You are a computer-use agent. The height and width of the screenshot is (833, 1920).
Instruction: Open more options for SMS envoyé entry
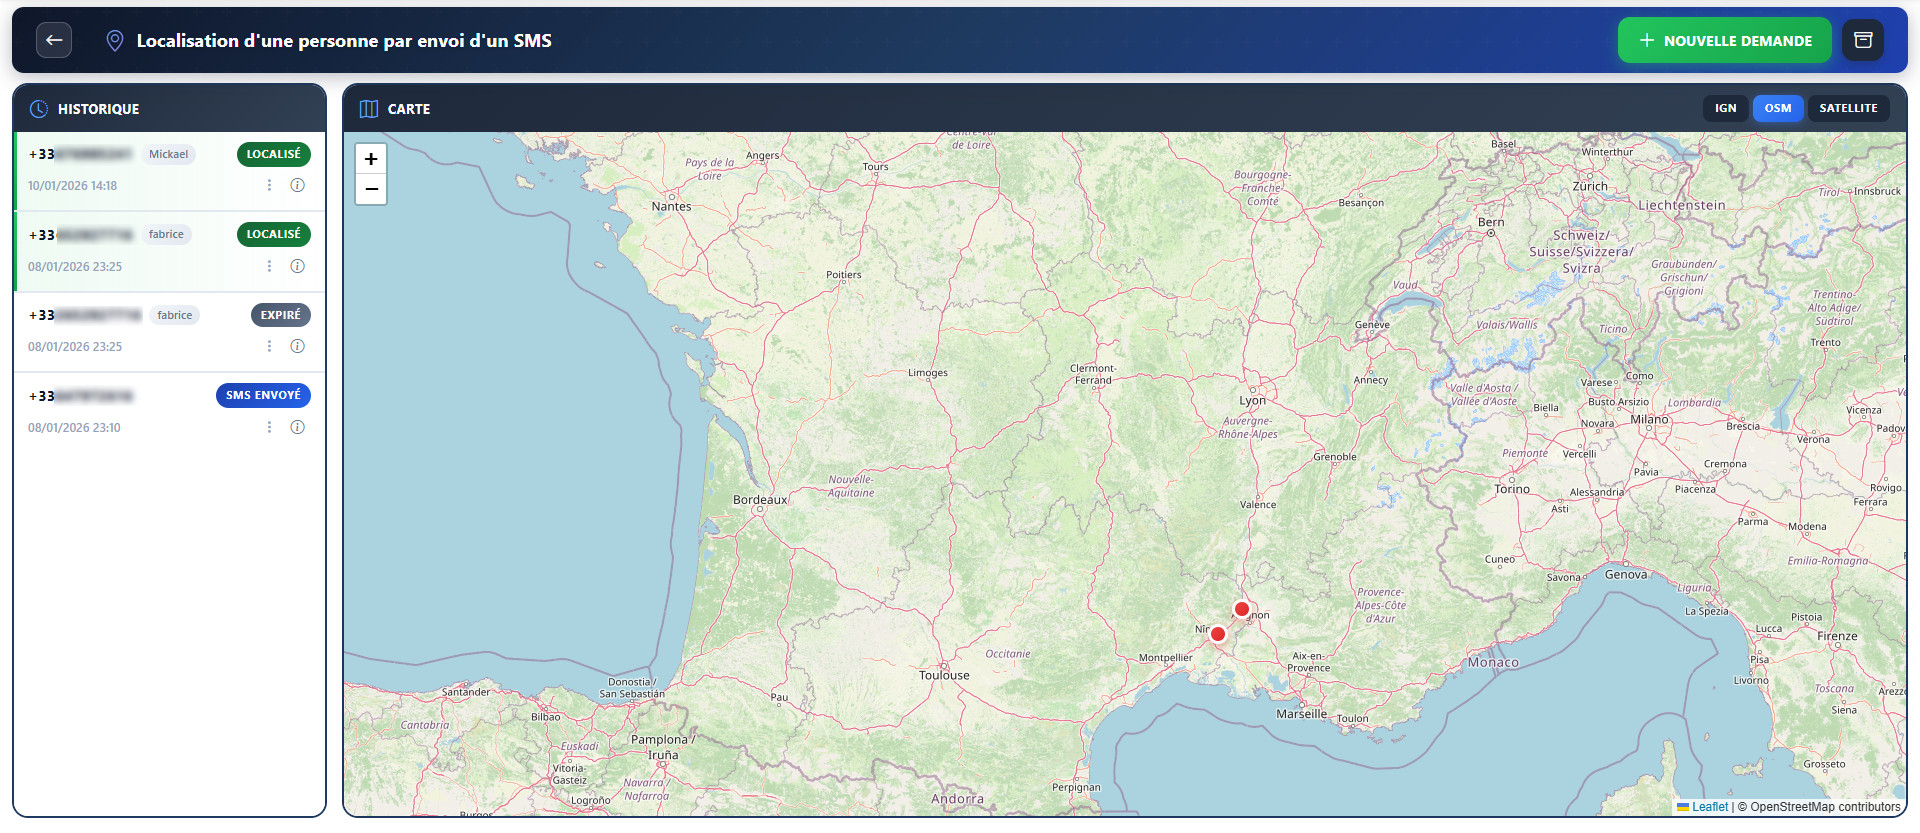click(x=269, y=427)
